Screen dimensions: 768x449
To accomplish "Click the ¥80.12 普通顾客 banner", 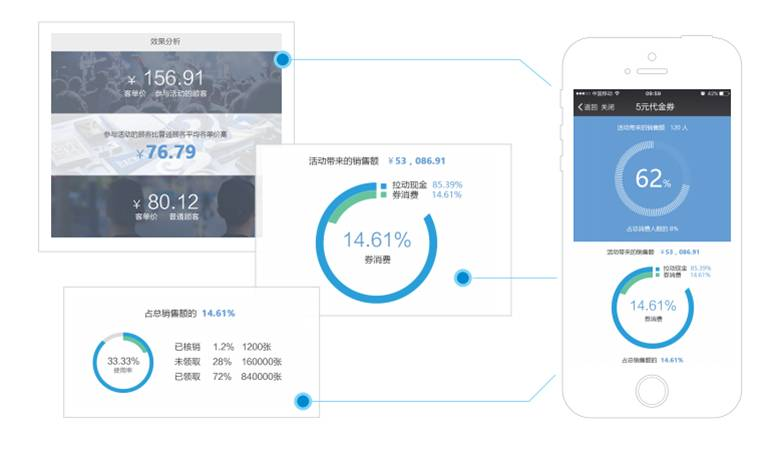I will pyautogui.click(x=153, y=207).
